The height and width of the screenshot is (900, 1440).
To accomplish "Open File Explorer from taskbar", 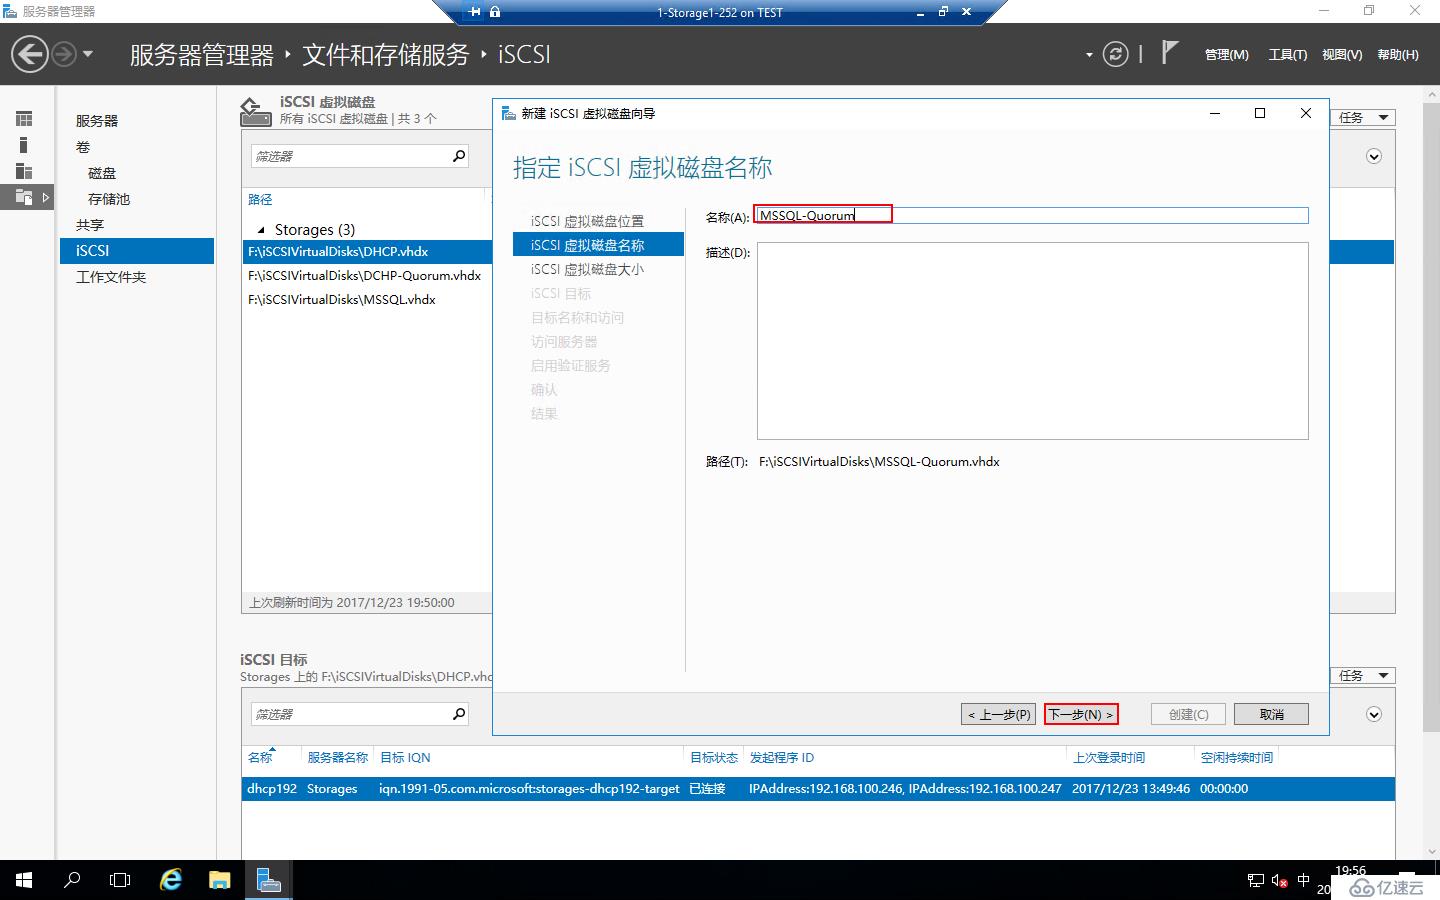I will (219, 880).
